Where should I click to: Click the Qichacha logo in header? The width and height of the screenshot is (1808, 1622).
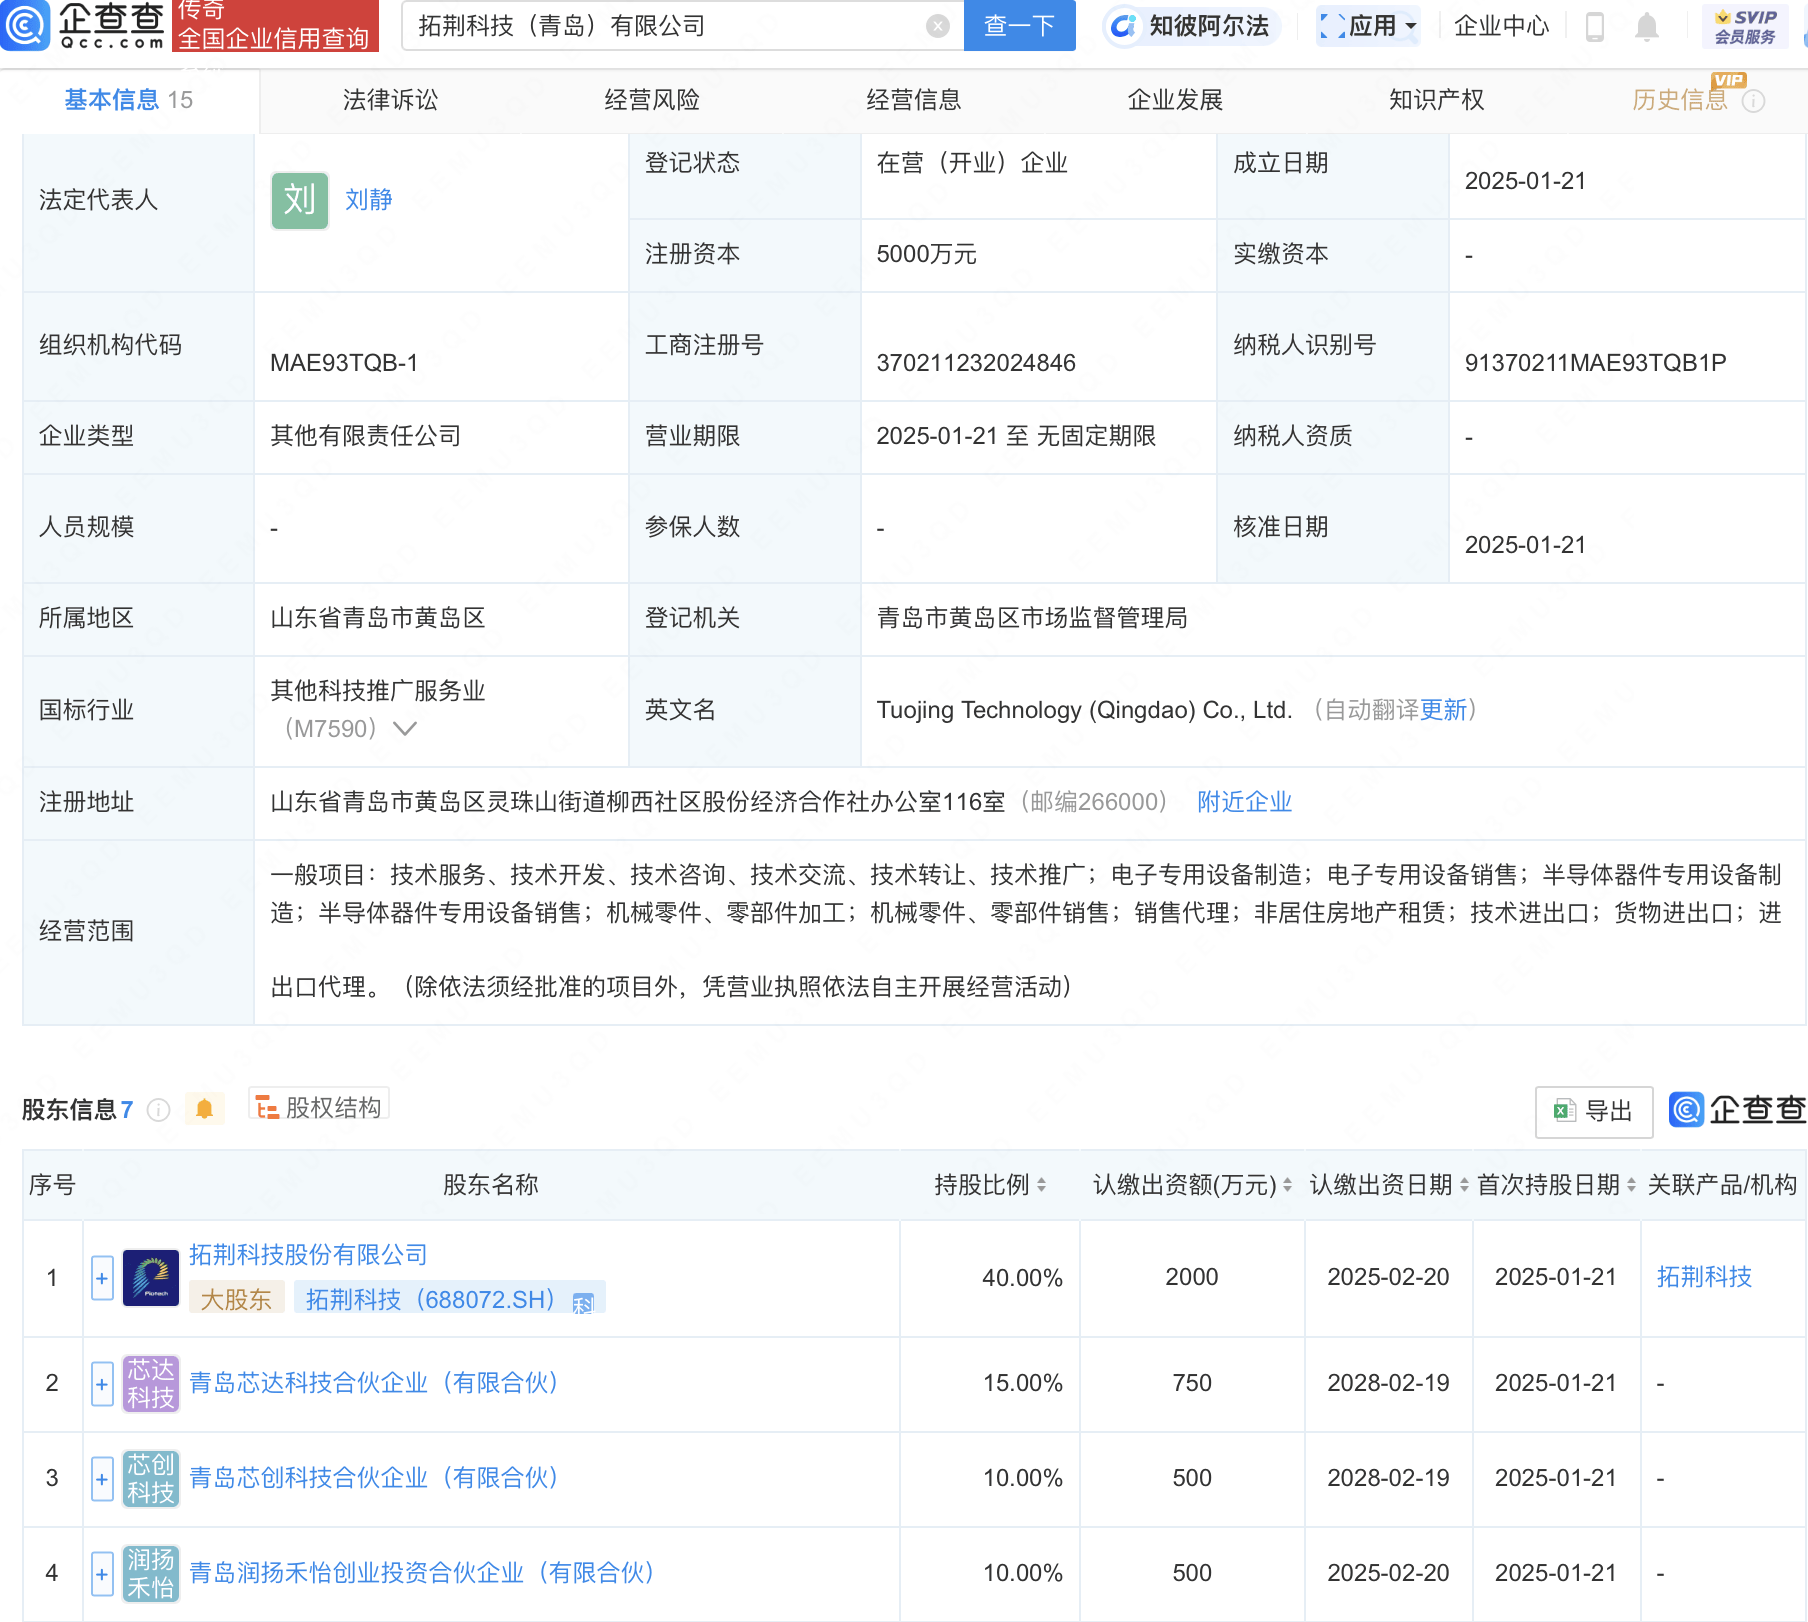(x=84, y=25)
